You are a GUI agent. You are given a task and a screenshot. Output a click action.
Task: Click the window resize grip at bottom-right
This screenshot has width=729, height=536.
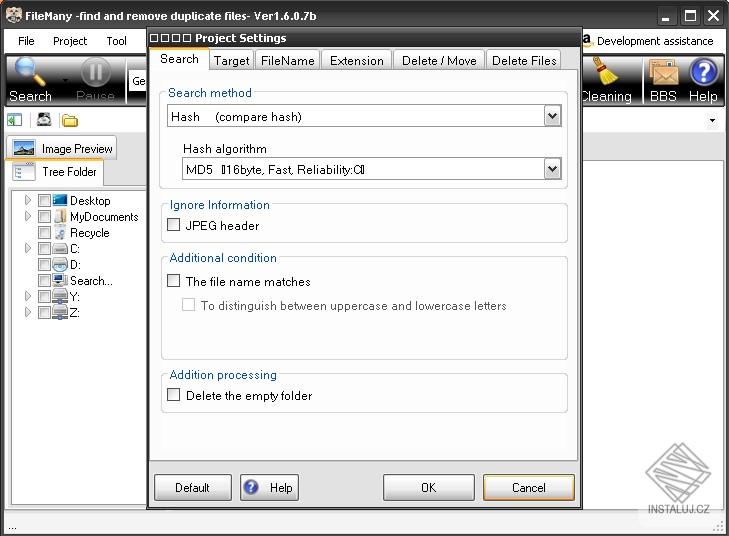point(718,526)
